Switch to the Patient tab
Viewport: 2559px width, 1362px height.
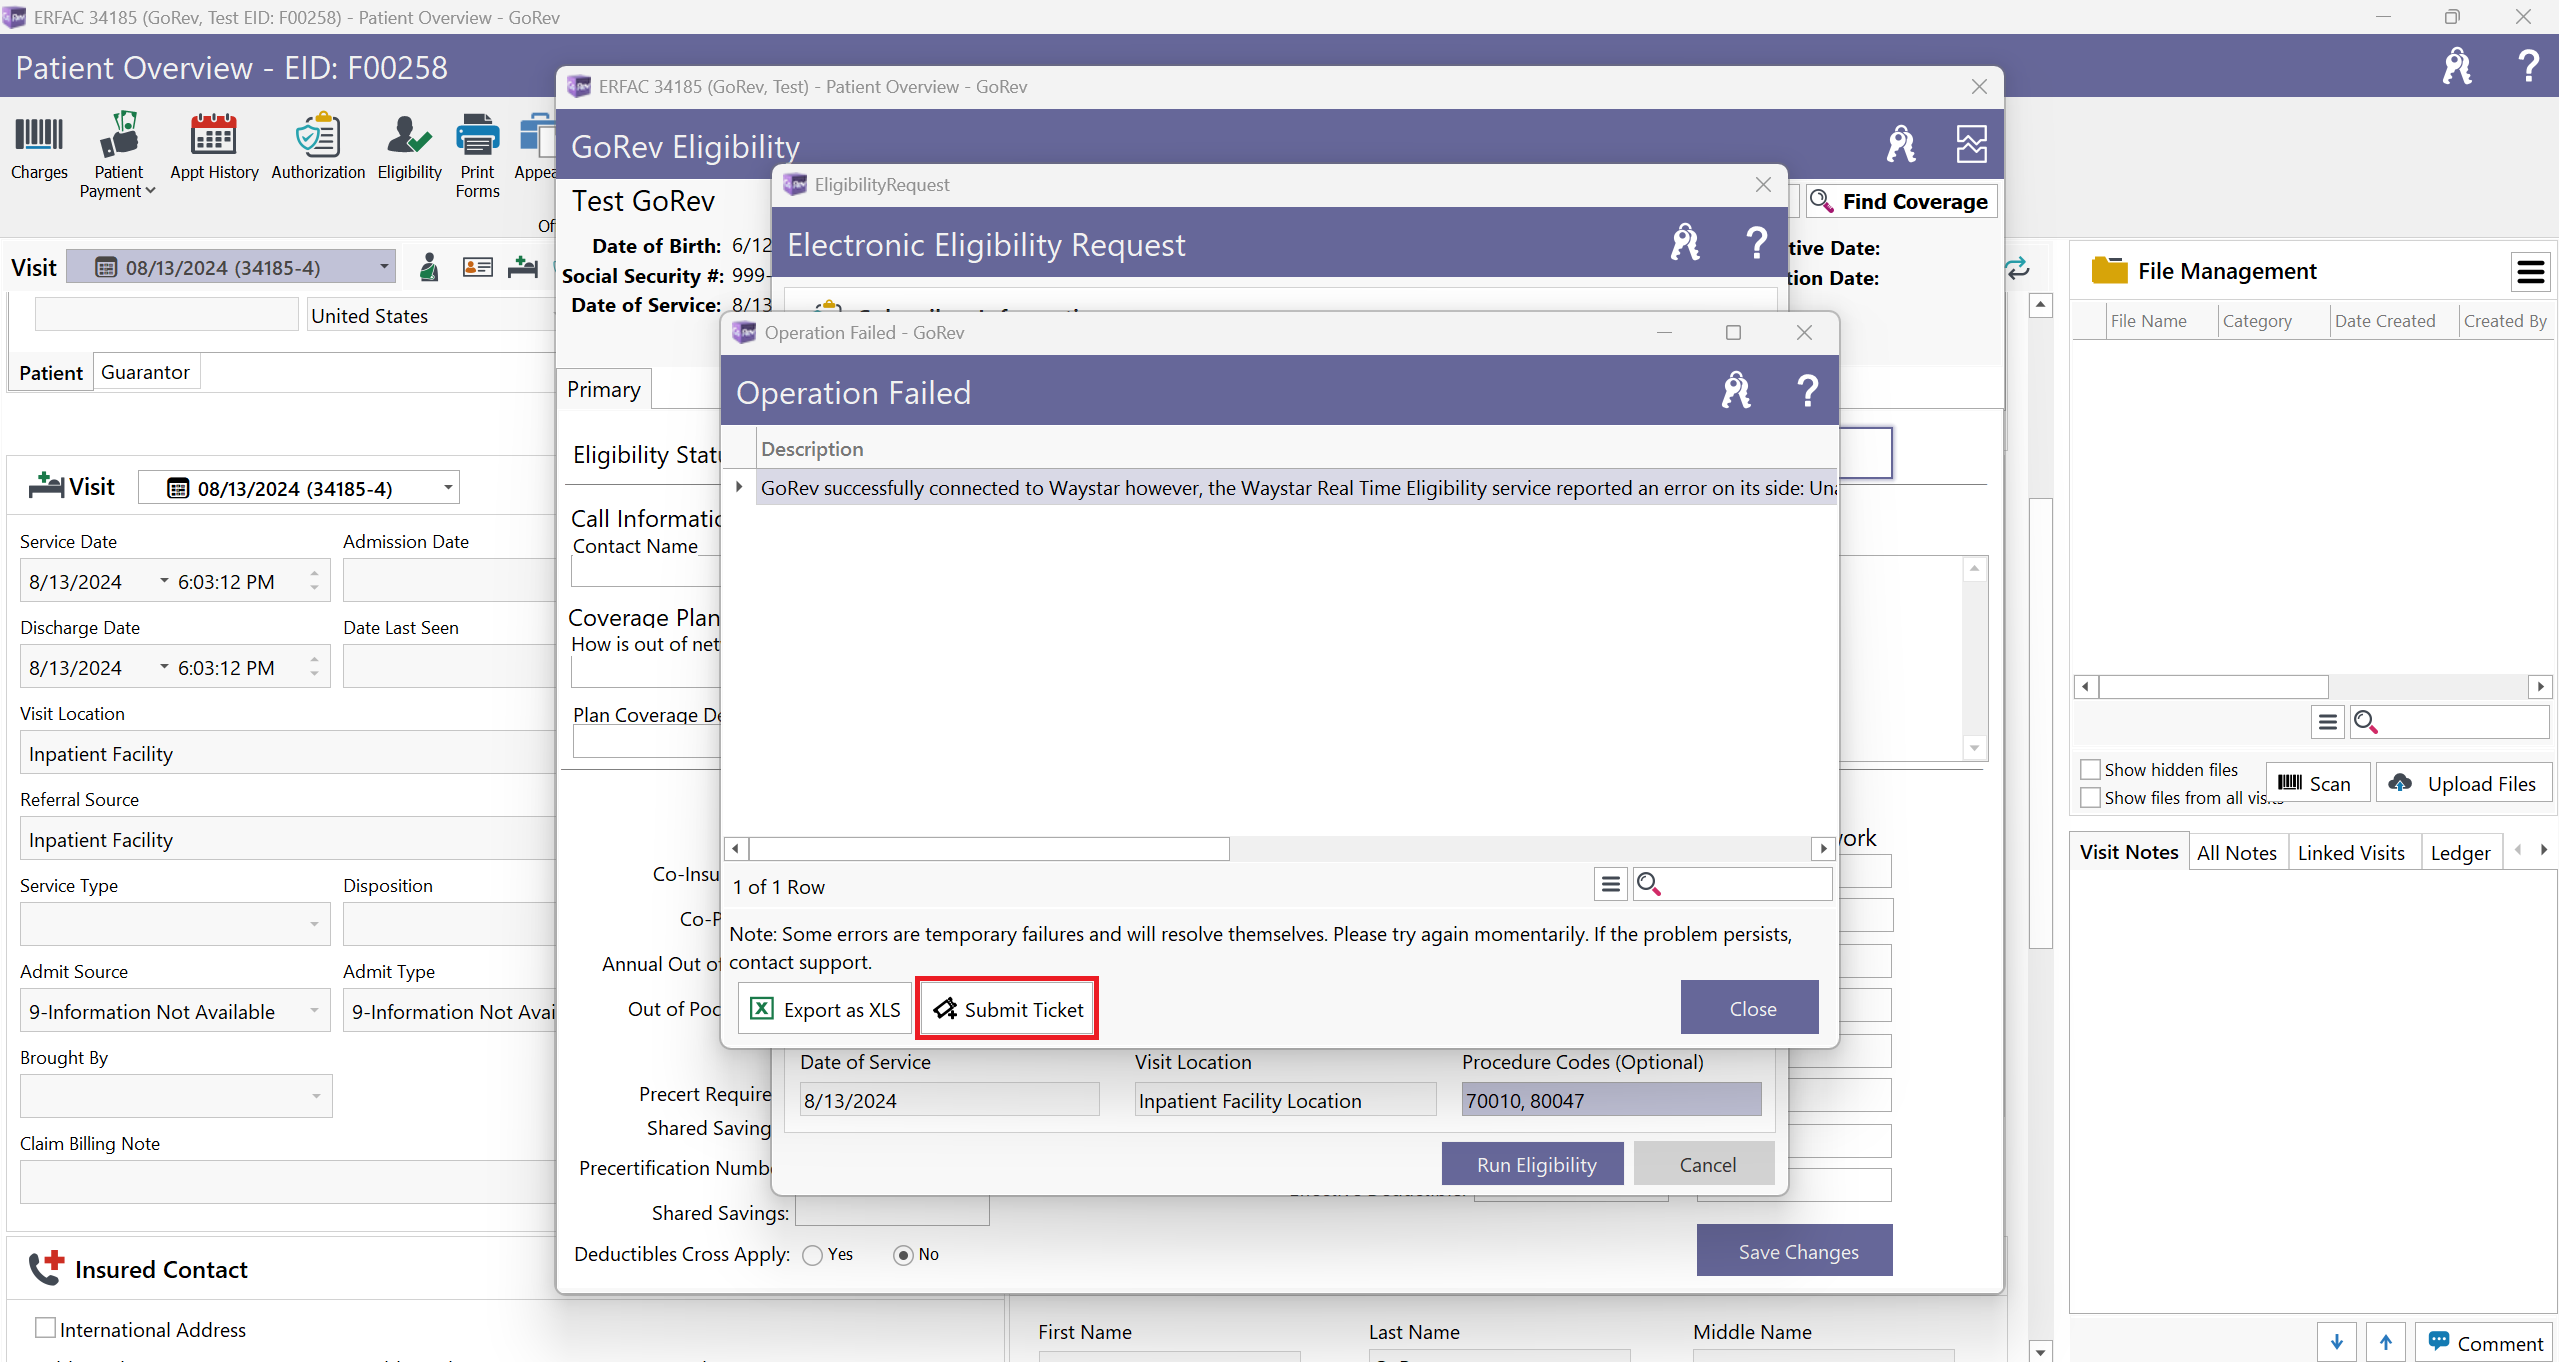[50, 372]
